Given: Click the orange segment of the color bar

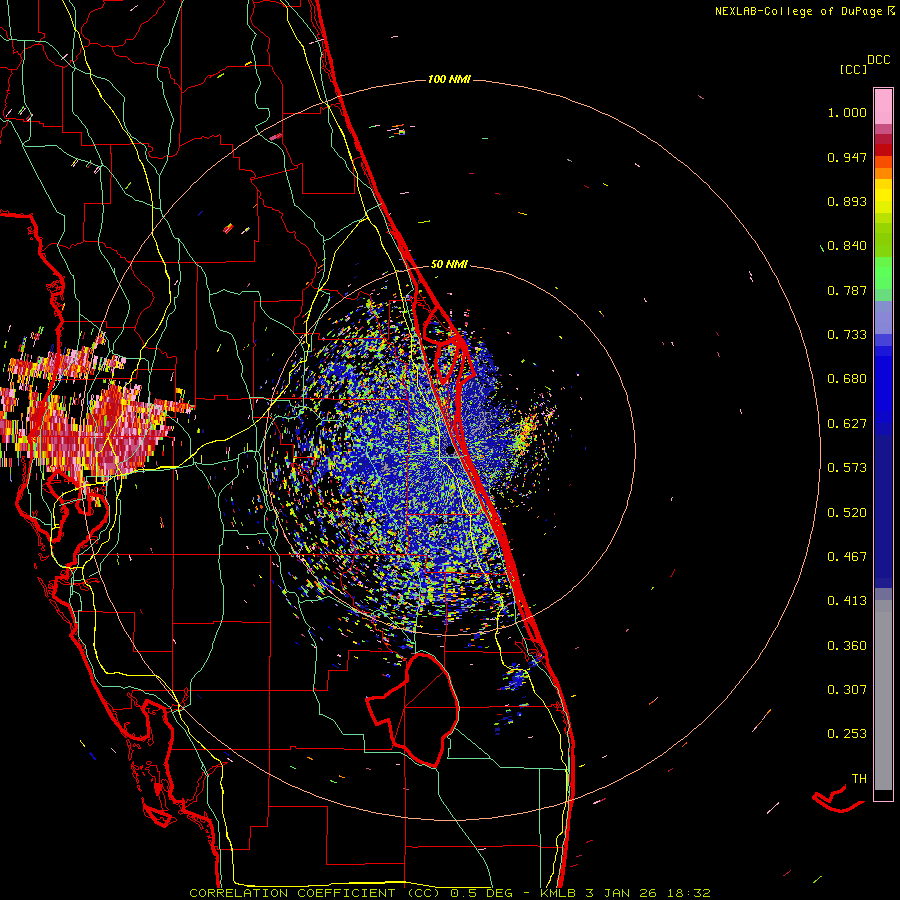Looking at the screenshot, I should coord(883,167).
